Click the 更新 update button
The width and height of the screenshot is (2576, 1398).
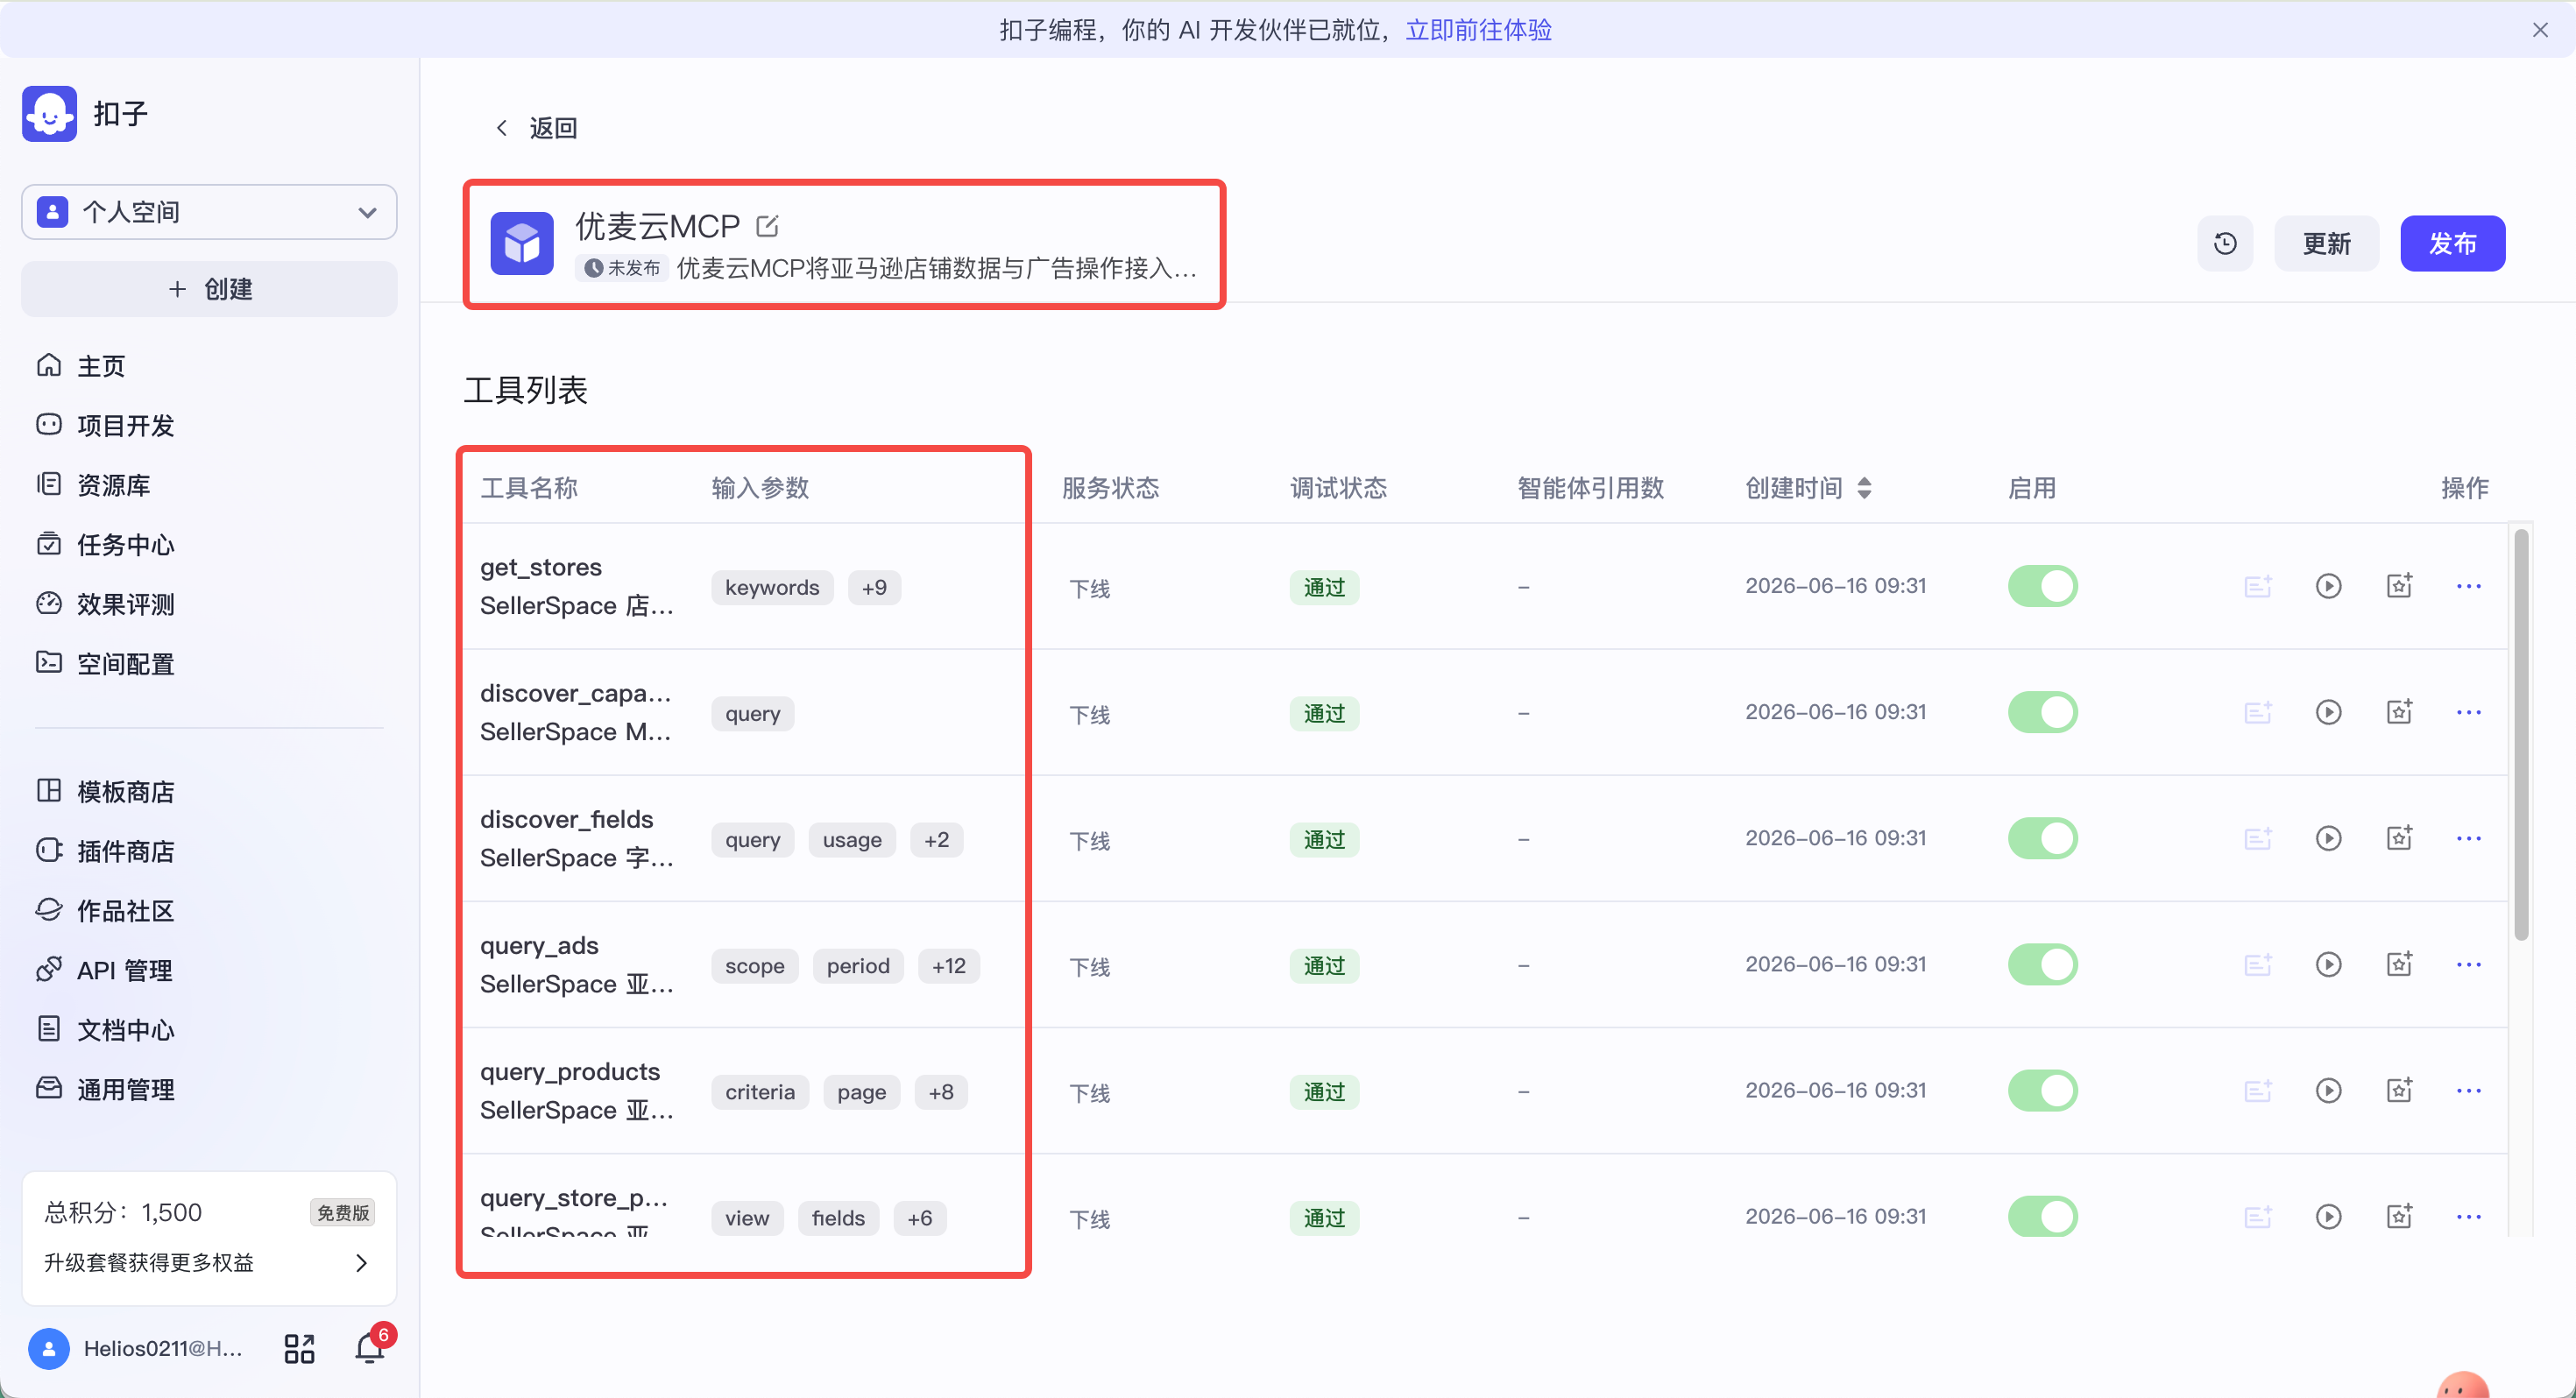2326,243
